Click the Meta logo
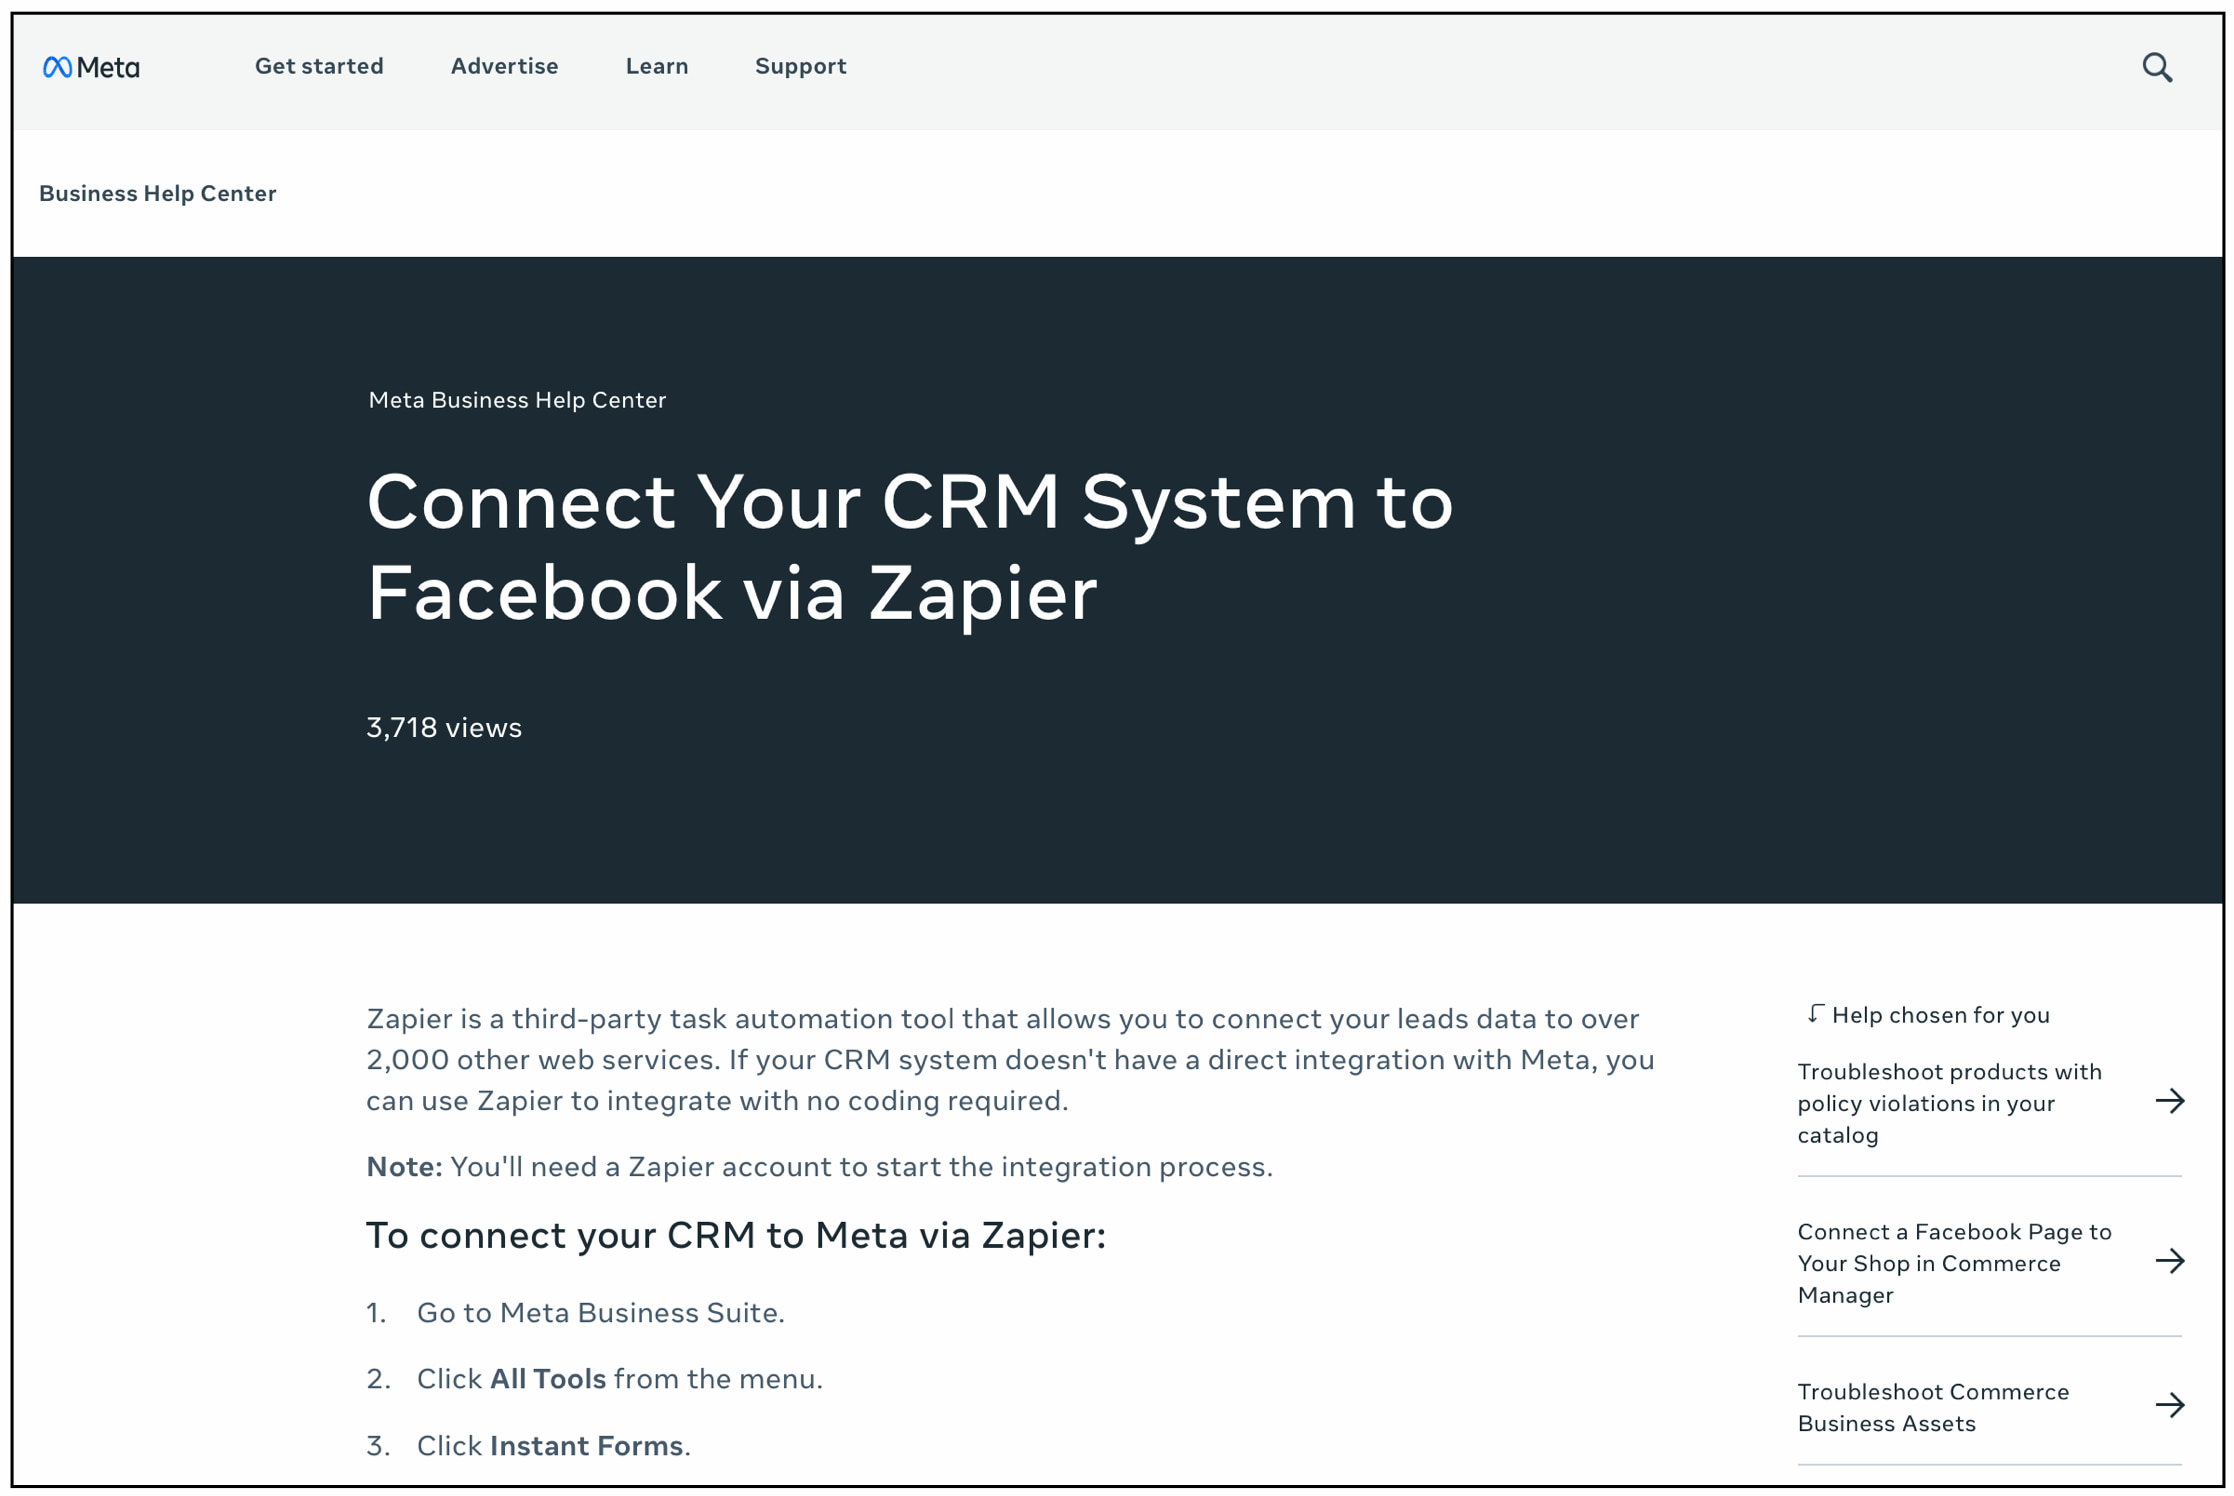Image resolution: width=2234 pixels, height=1496 pixels. click(x=91, y=67)
